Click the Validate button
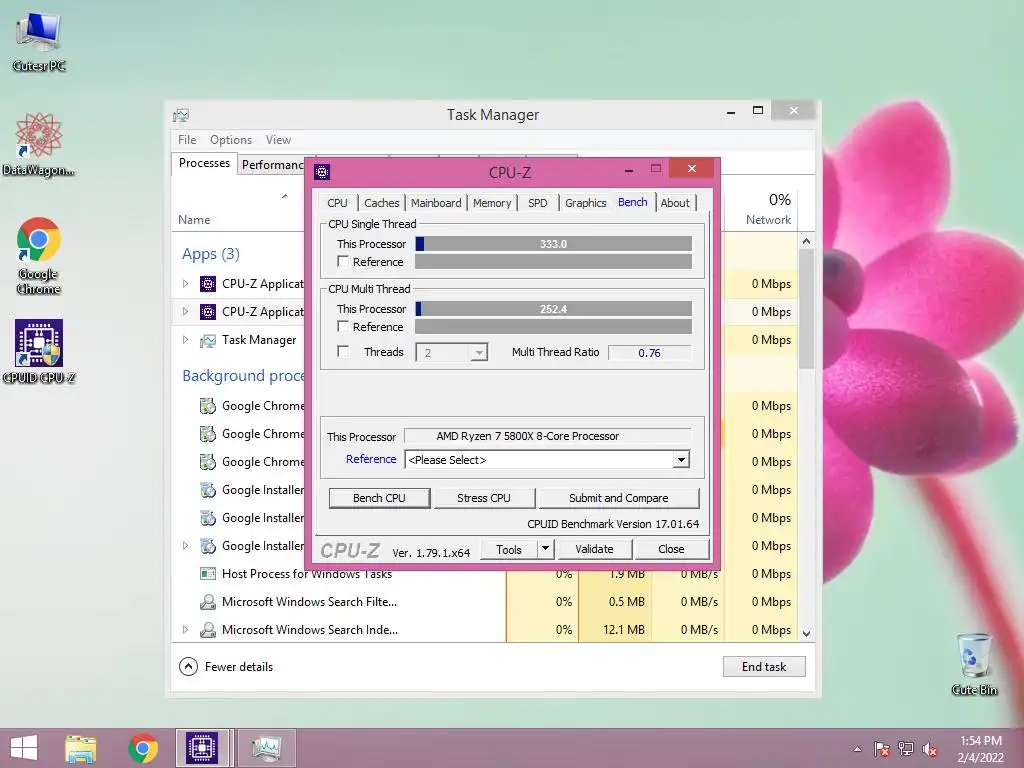 coord(594,549)
